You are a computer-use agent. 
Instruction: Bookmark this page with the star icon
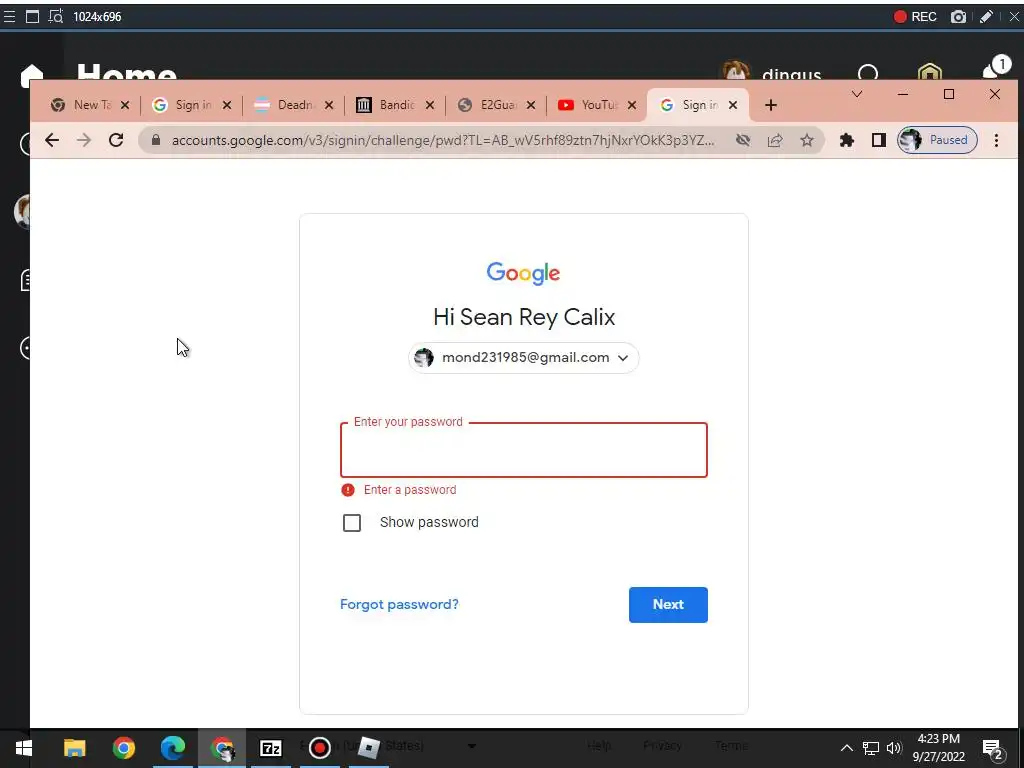(807, 140)
